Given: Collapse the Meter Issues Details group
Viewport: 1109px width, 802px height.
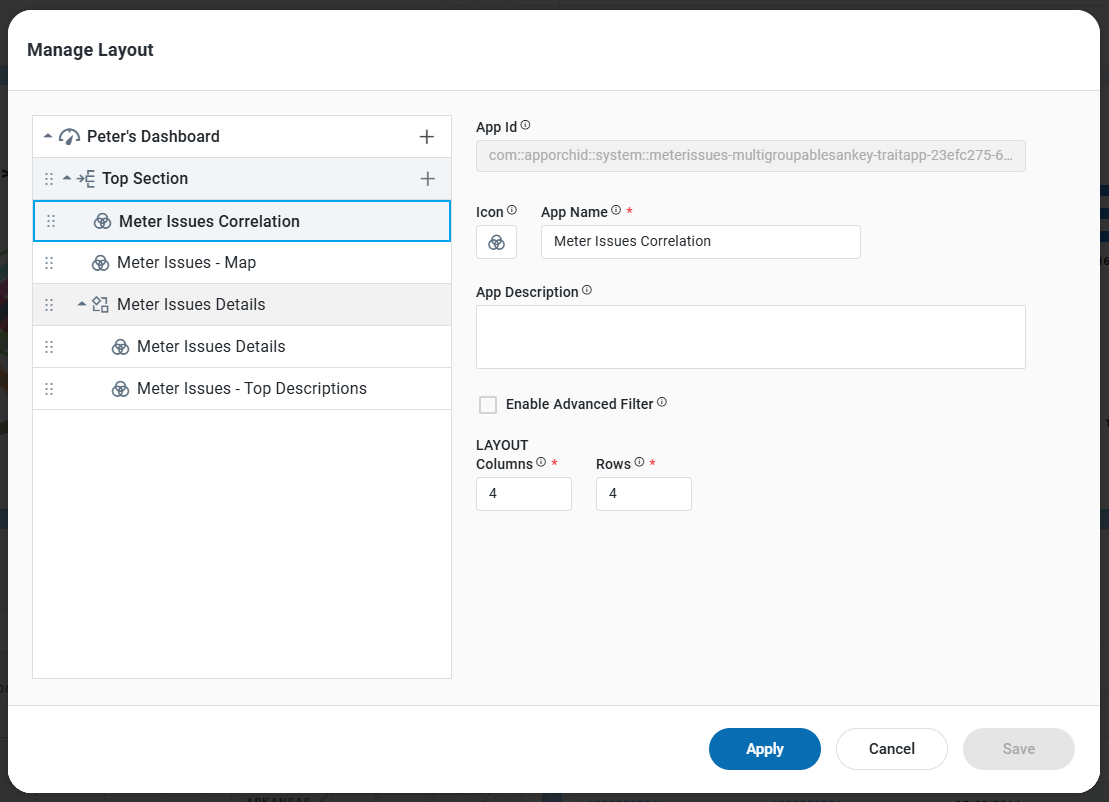Looking at the screenshot, I should 82,304.
